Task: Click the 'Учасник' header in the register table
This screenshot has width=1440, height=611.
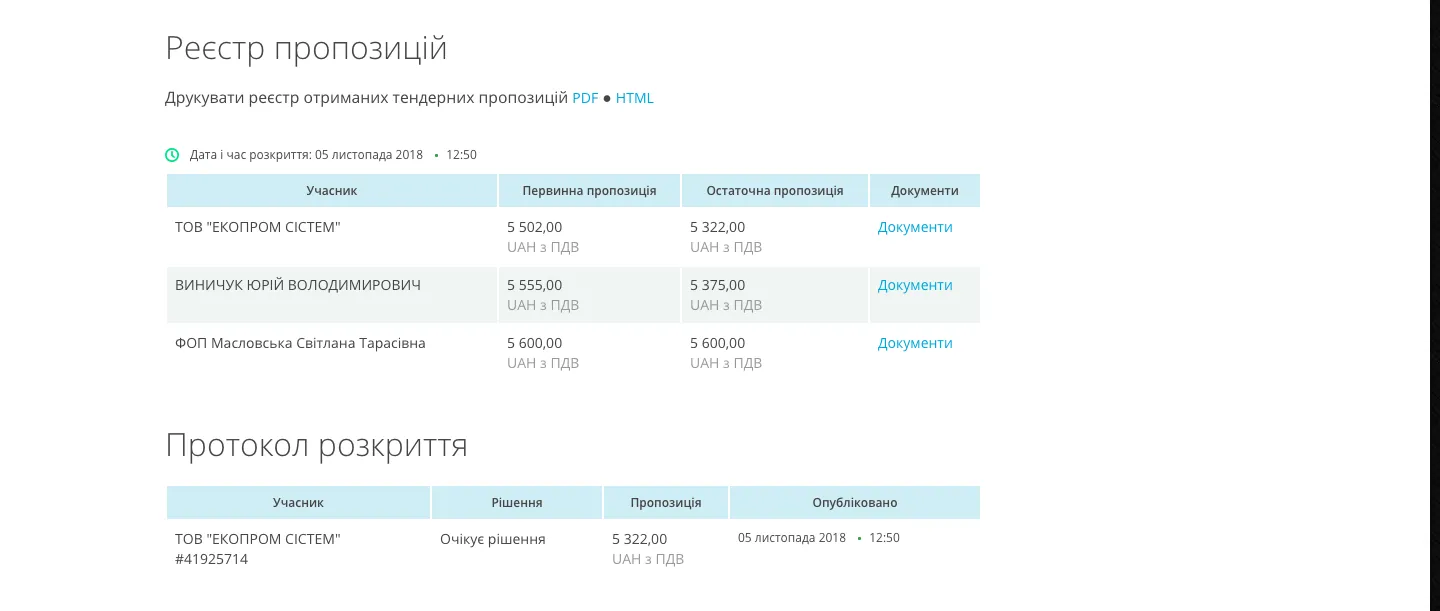Action: 332,191
